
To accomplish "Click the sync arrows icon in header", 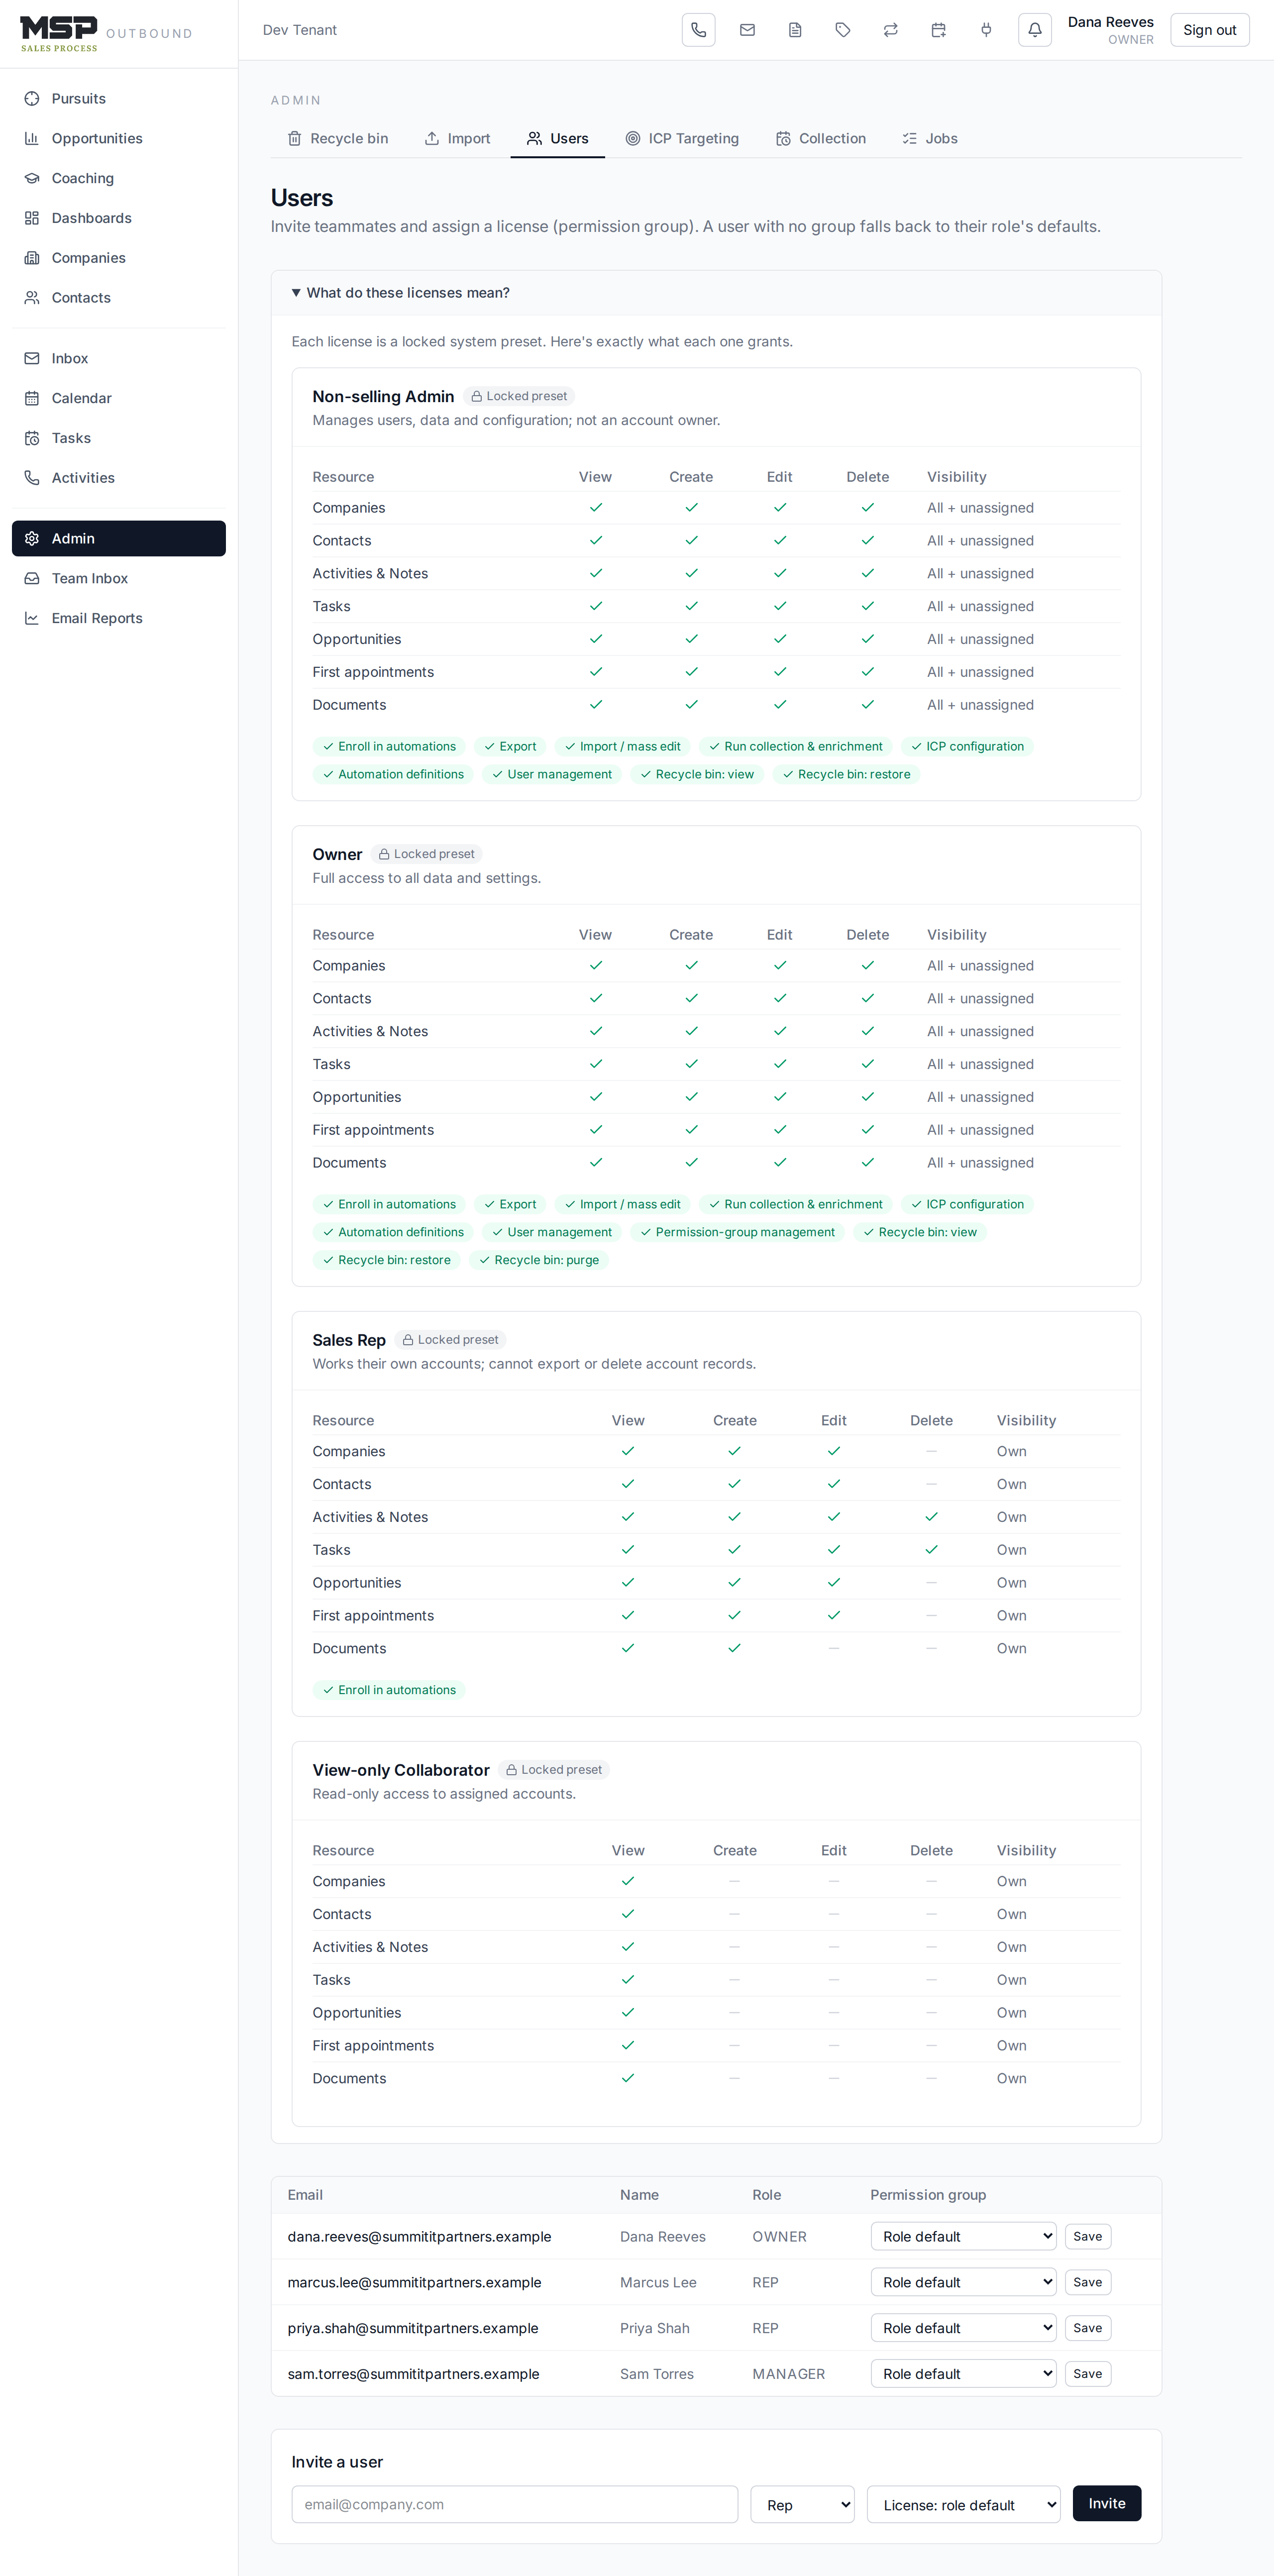I will 891,30.
